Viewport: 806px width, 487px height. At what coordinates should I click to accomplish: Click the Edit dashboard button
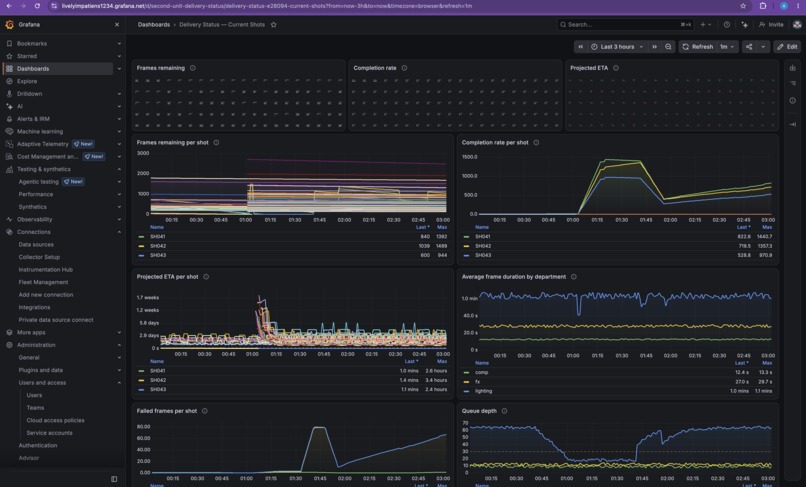pyautogui.click(x=787, y=46)
